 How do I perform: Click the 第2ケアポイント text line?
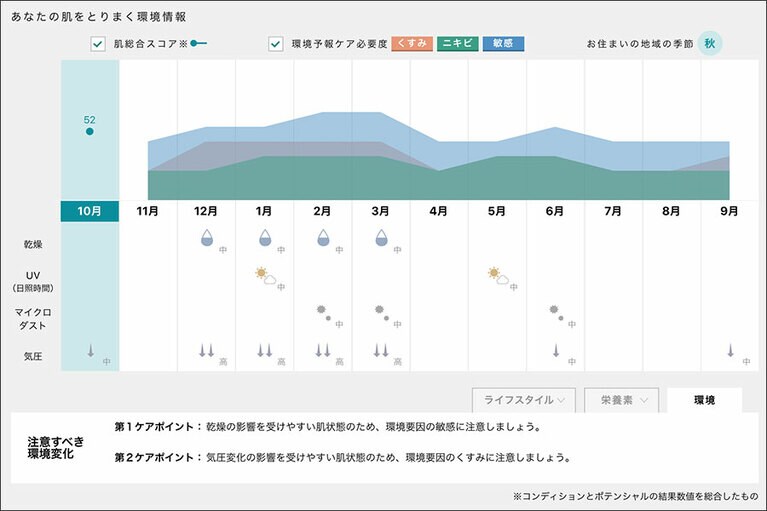click(343, 458)
